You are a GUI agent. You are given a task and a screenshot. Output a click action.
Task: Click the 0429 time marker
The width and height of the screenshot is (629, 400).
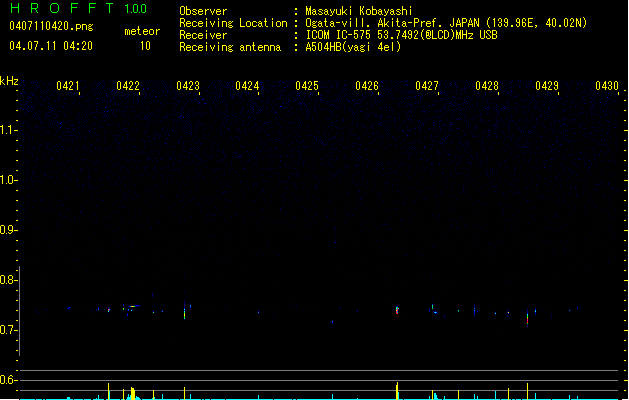coord(547,86)
